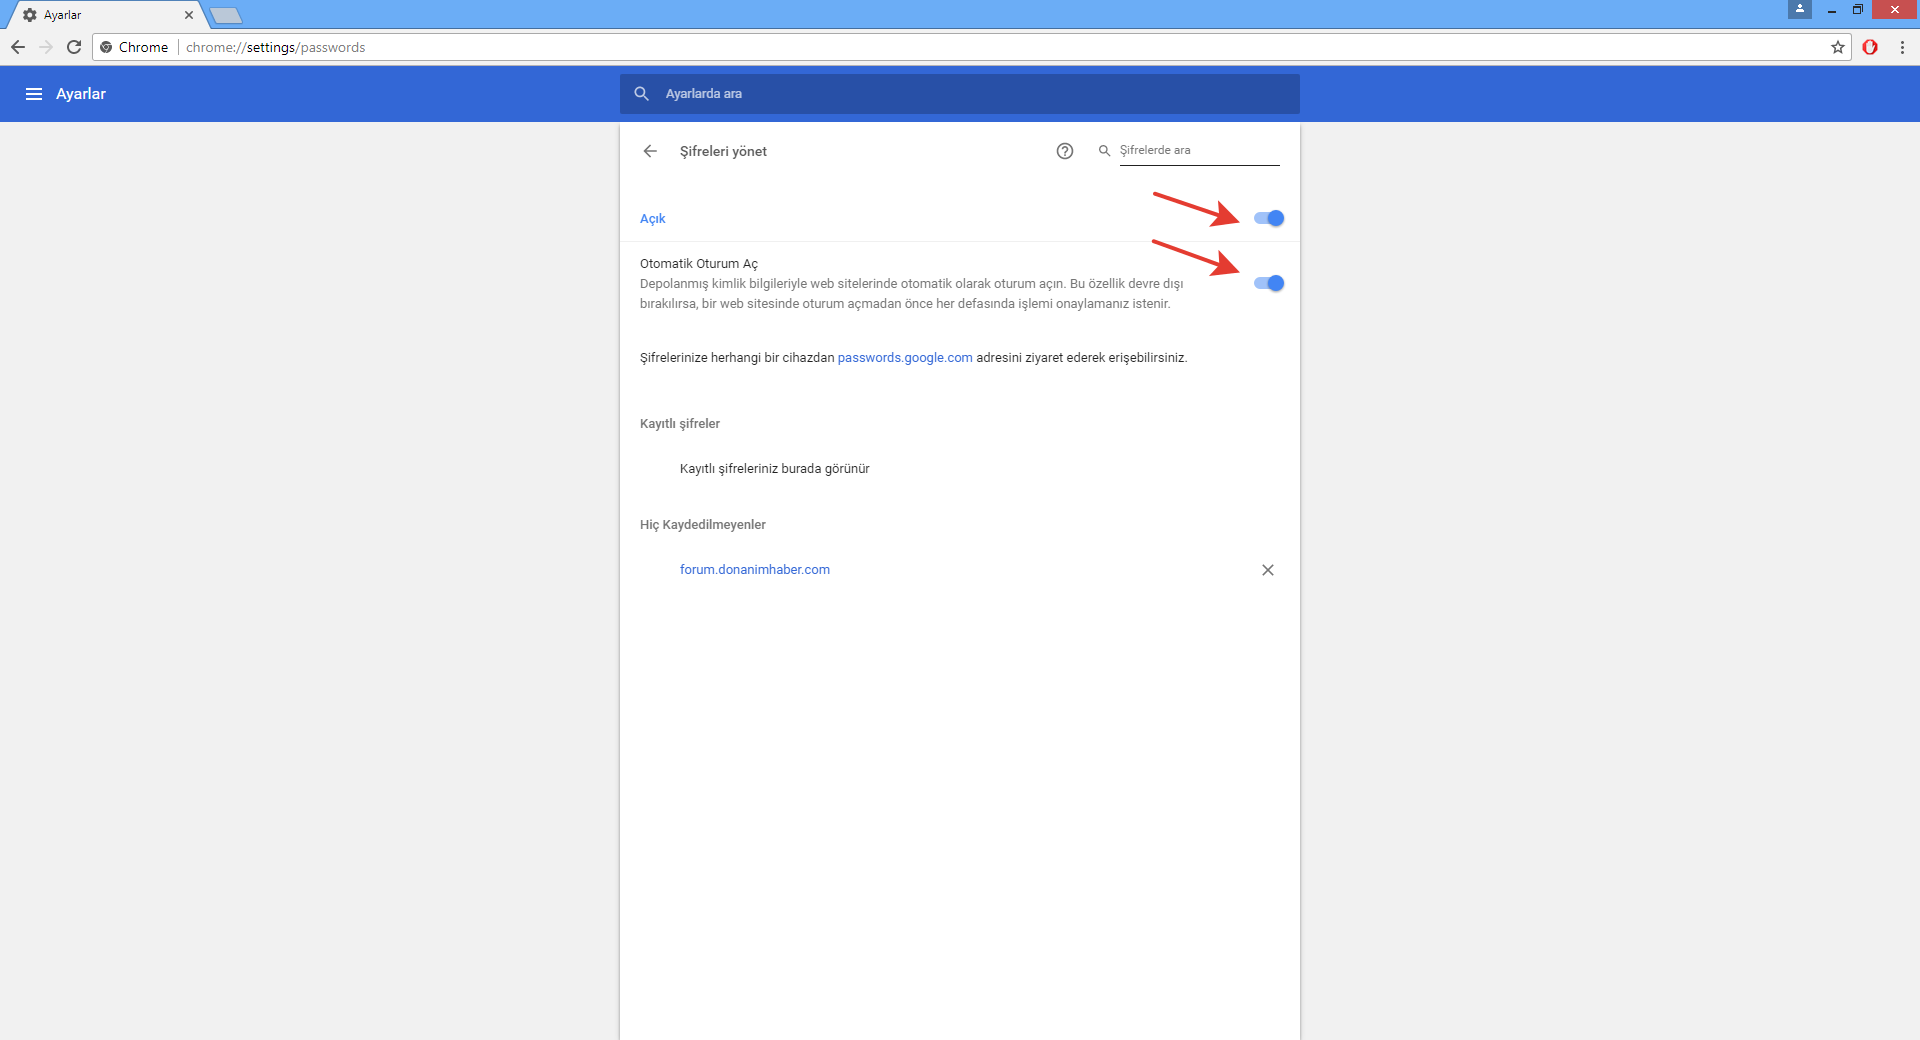The height and width of the screenshot is (1040, 1920).
Task: Remove forum.donanimhaber.com from never-saved list
Action: pos(1268,570)
